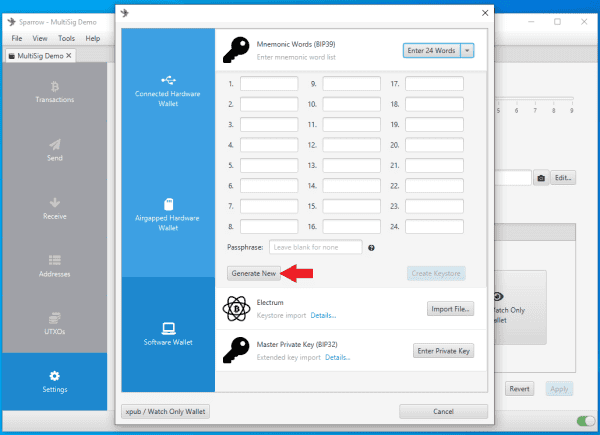Click mnemonic word field 16
Viewport: 600px width, 435px height.
tap(352, 226)
